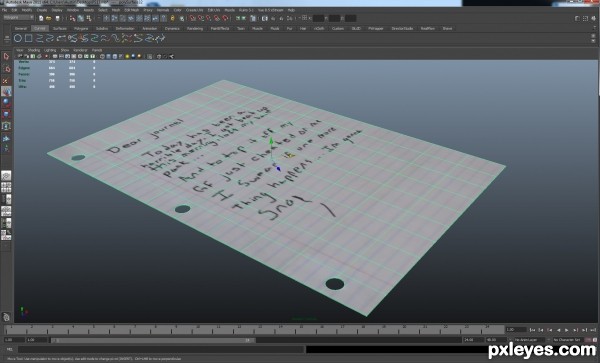Click the MEL command line input
Image resolution: width=600 pixels, height=363 pixels.
click(161, 349)
